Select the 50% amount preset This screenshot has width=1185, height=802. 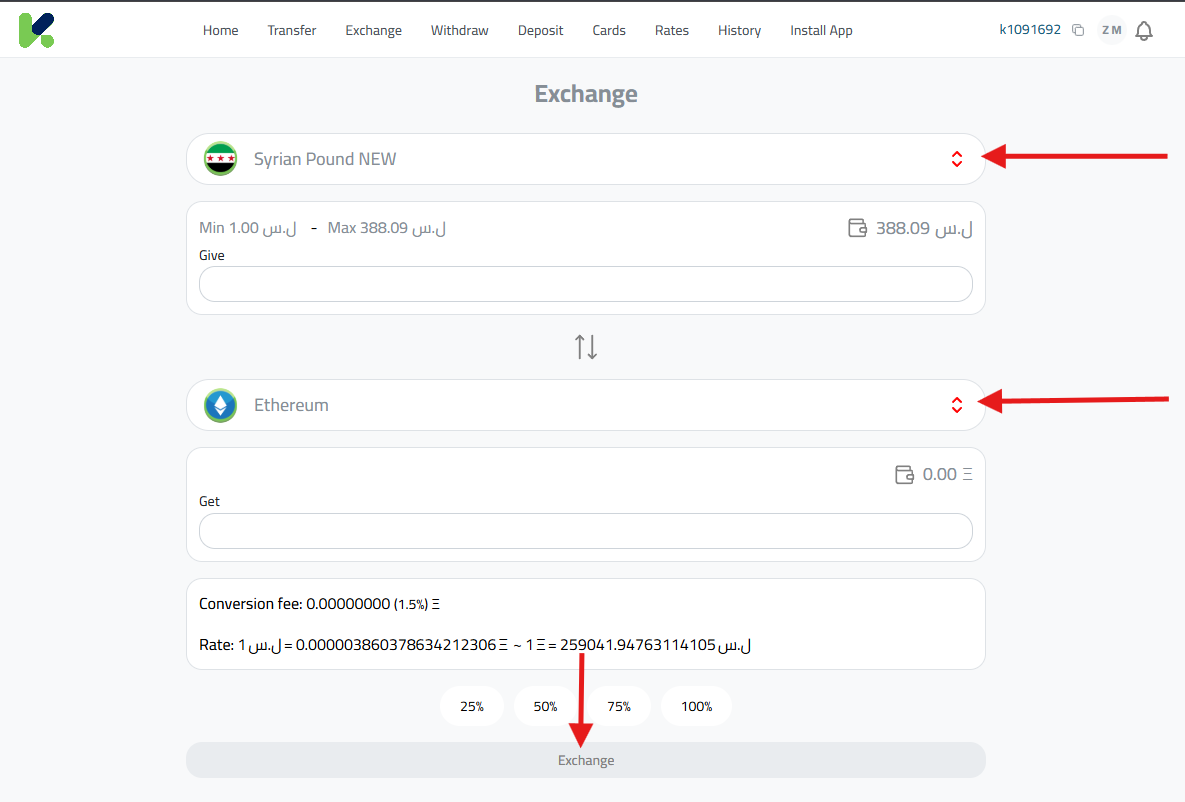tap(545, 706)
